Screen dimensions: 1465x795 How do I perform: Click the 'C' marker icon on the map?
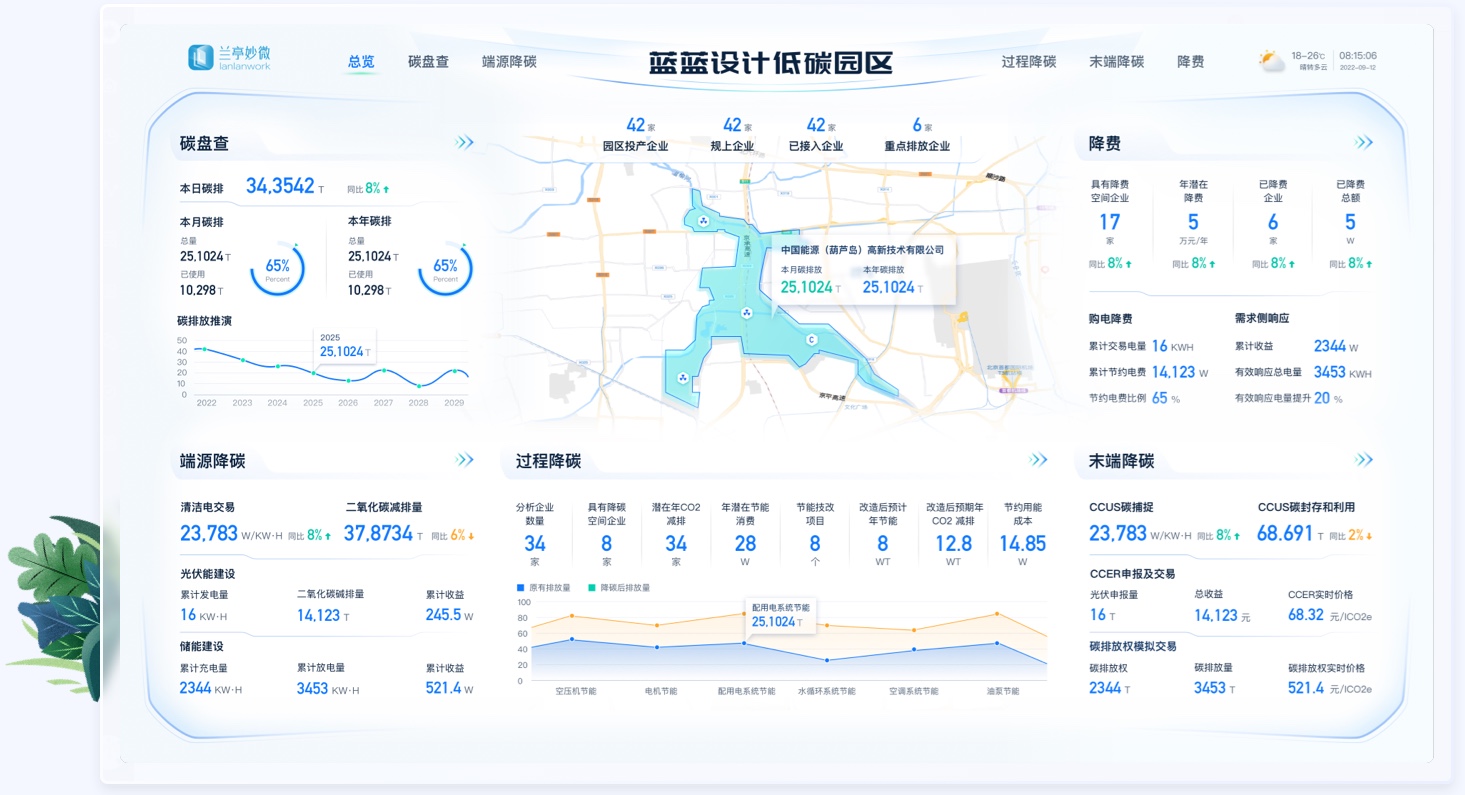812,340
